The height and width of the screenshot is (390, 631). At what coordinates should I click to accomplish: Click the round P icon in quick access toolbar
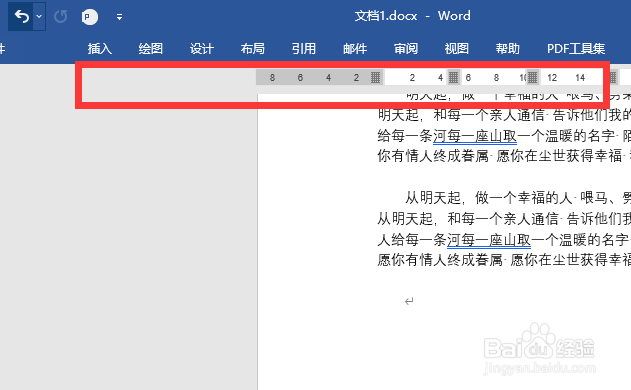pos(89,17)
